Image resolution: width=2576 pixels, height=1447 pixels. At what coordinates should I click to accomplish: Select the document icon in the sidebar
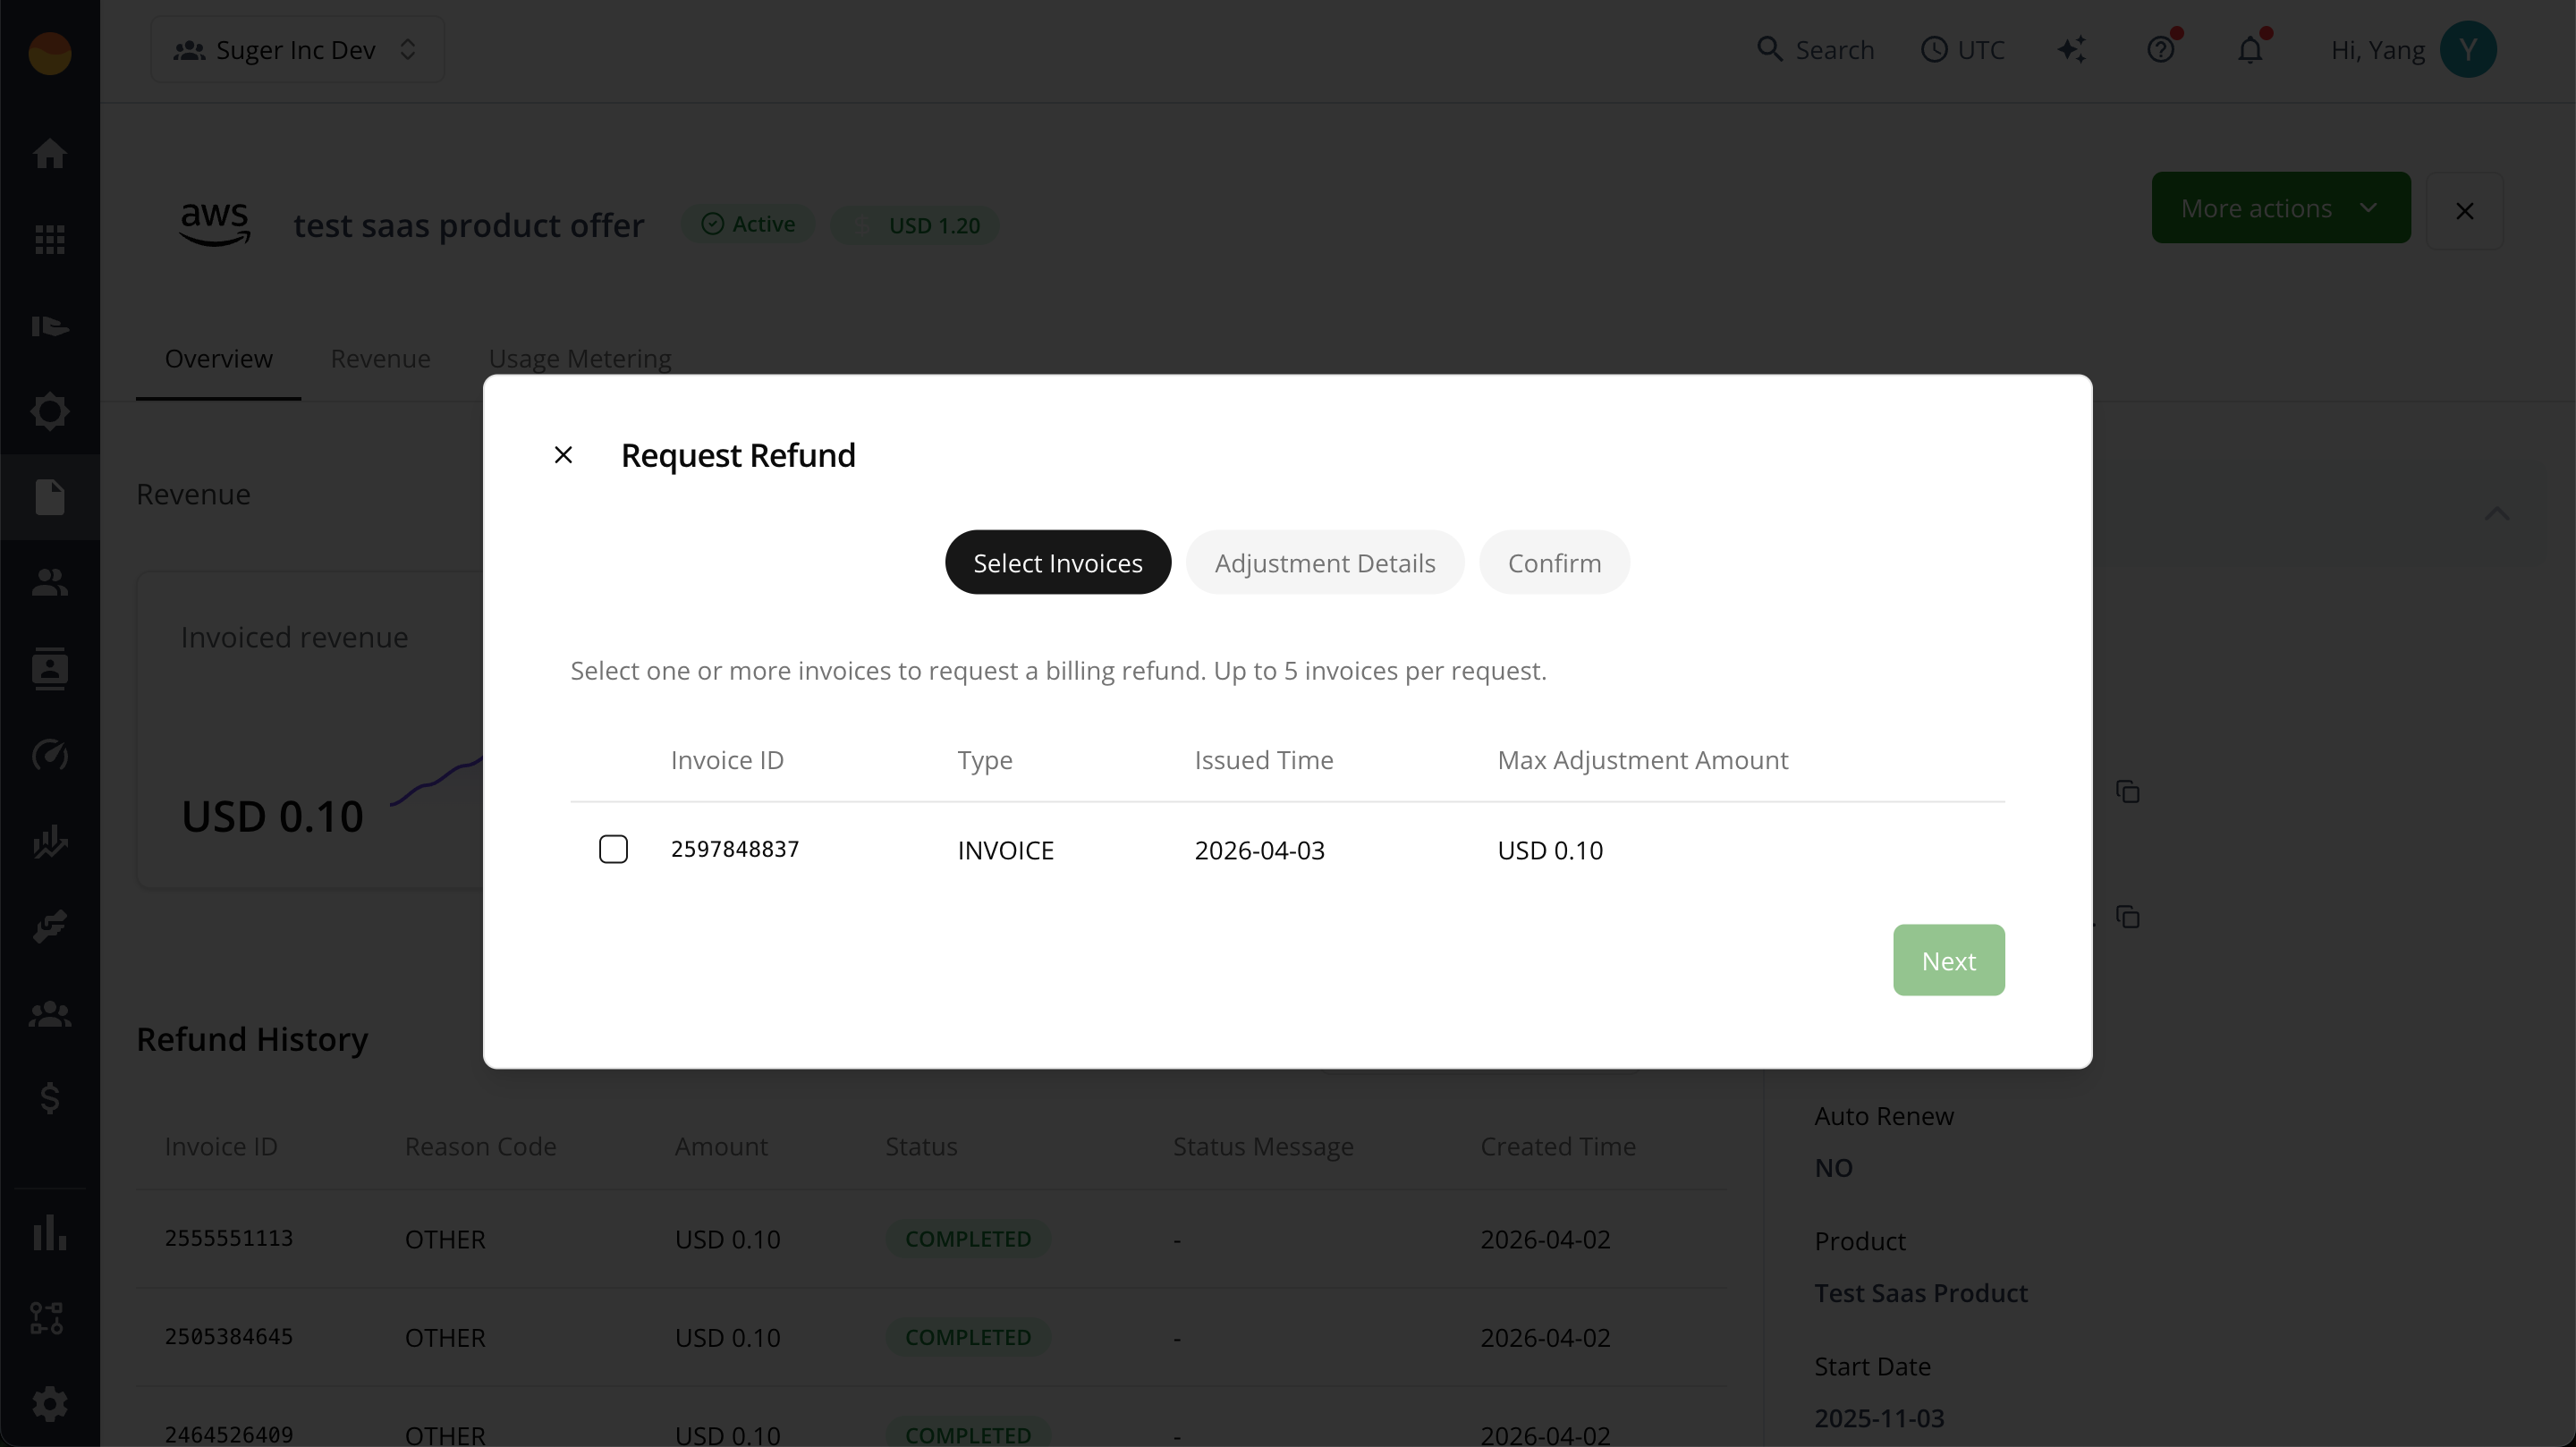tap(49, 497)
